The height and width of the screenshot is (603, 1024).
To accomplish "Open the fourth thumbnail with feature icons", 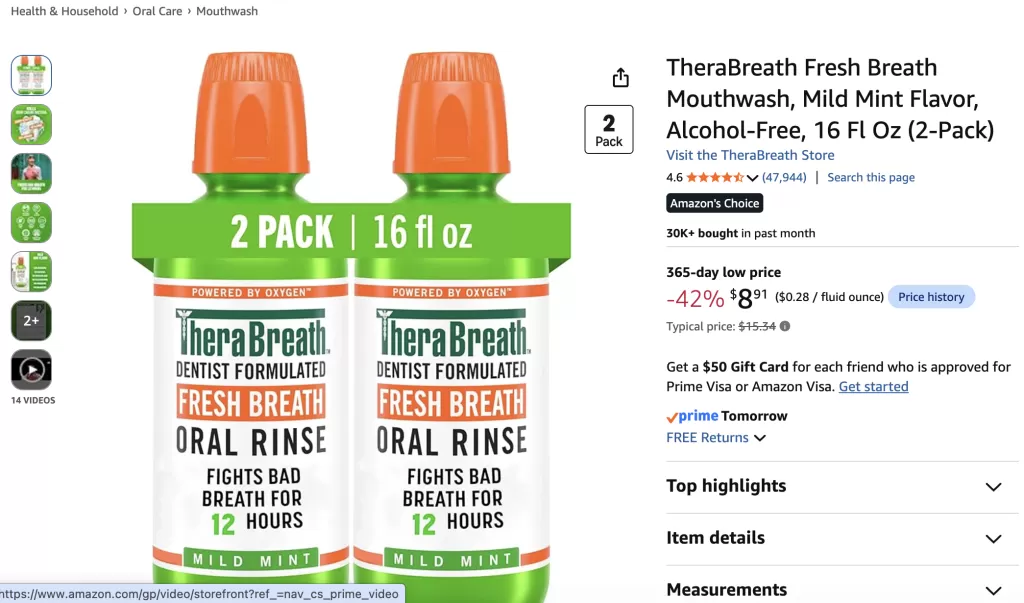I will [31, 222].
